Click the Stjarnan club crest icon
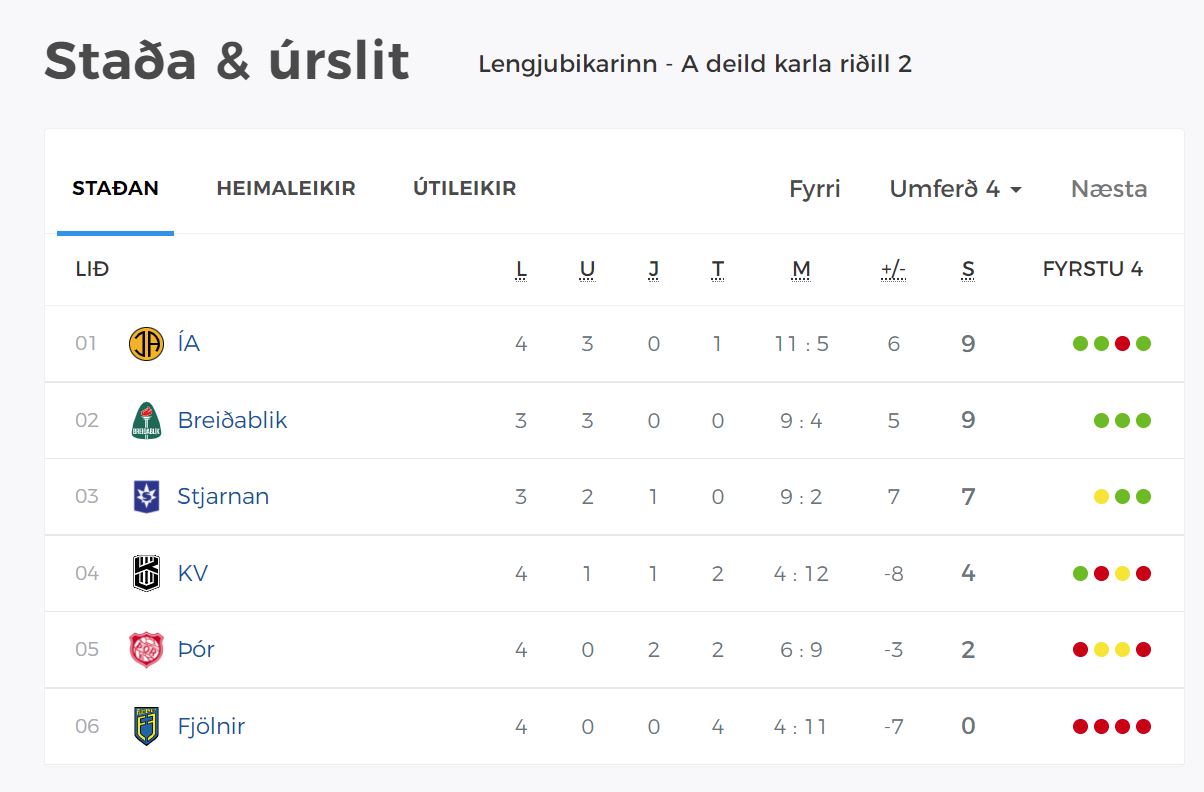 (146, 496)
